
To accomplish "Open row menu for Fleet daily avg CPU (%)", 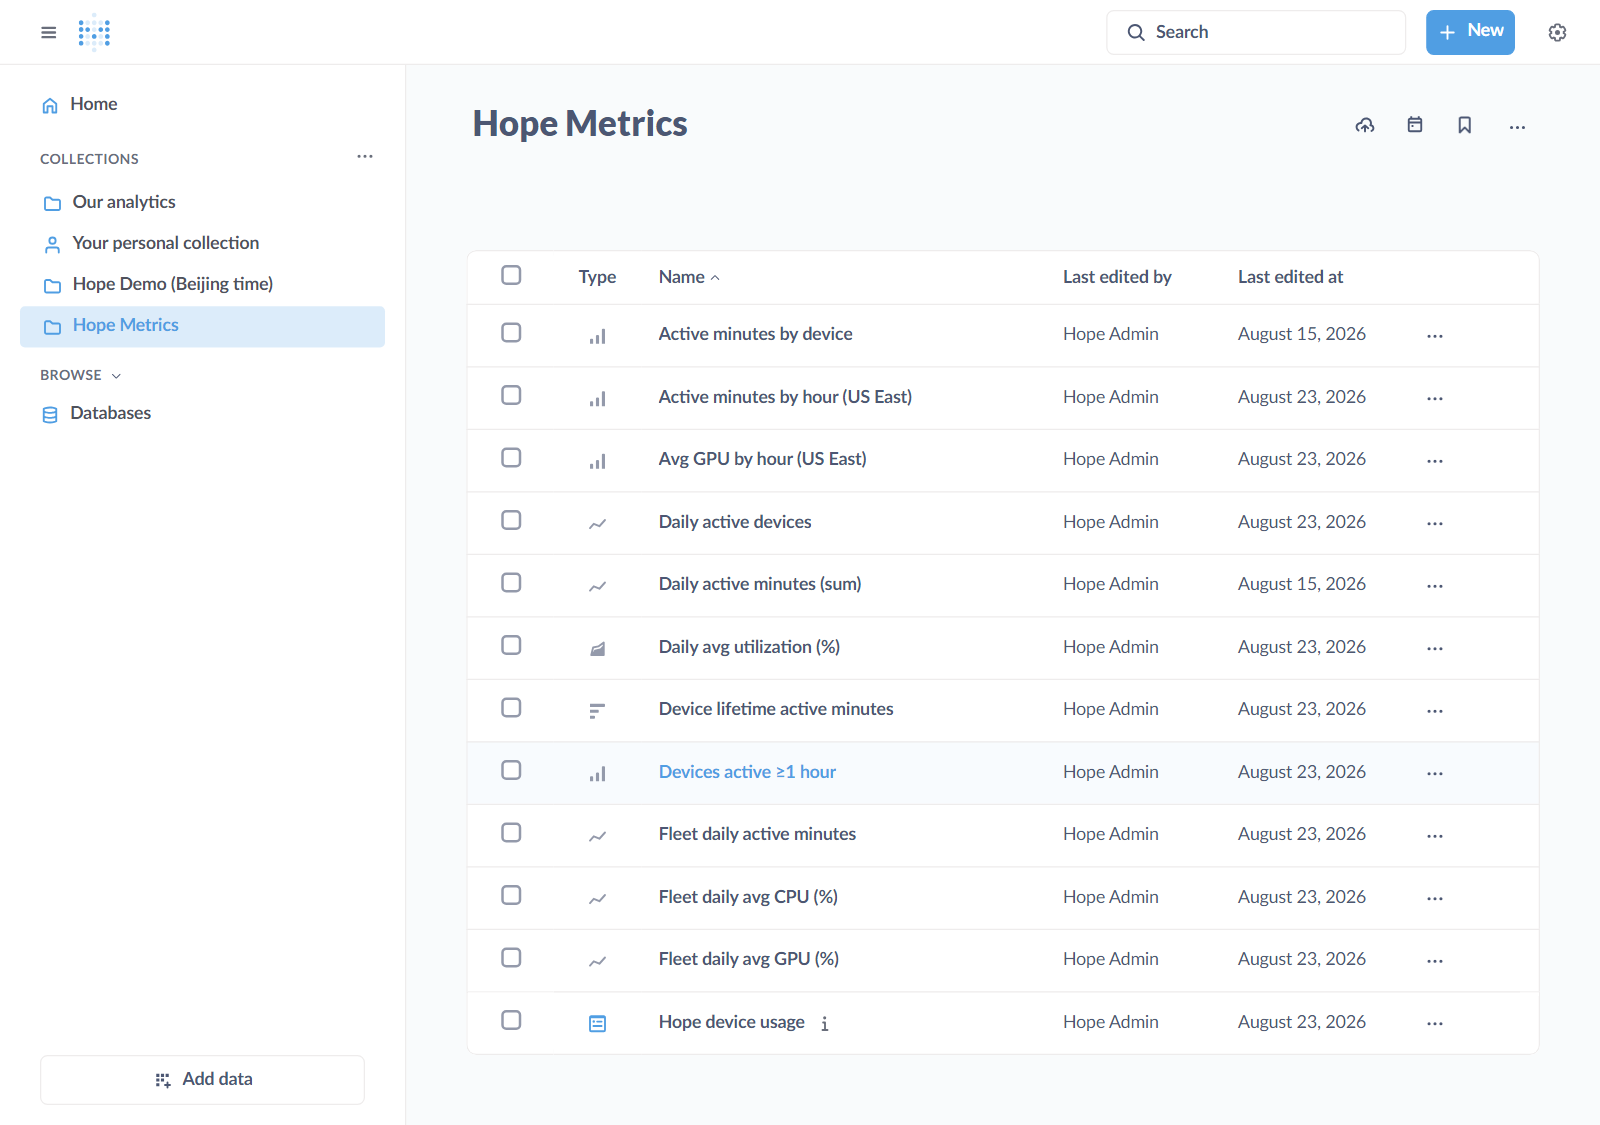I will pos(1435,898).
